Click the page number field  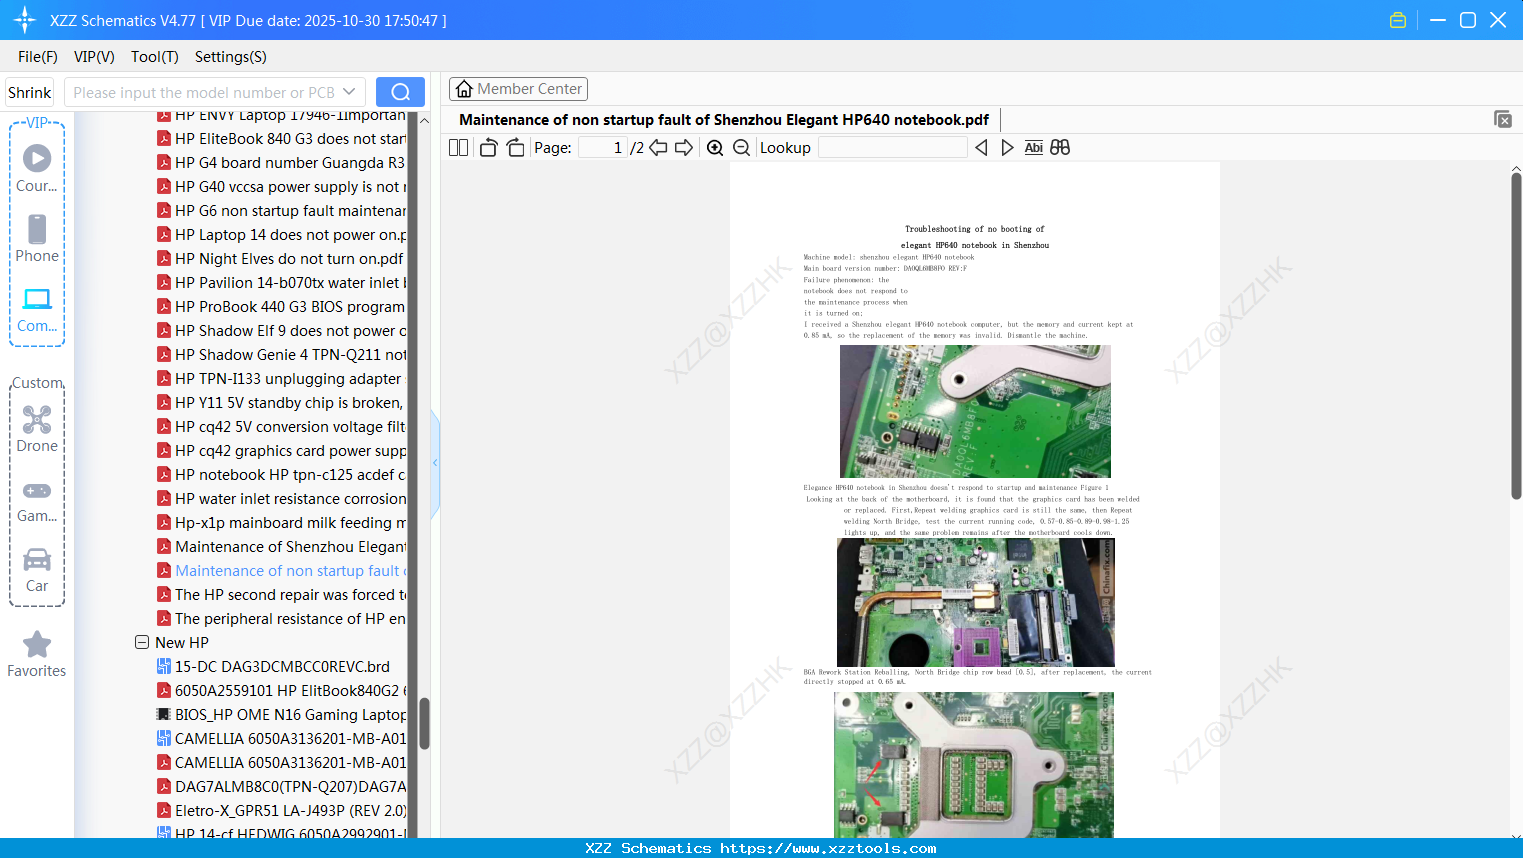point(603,148)
